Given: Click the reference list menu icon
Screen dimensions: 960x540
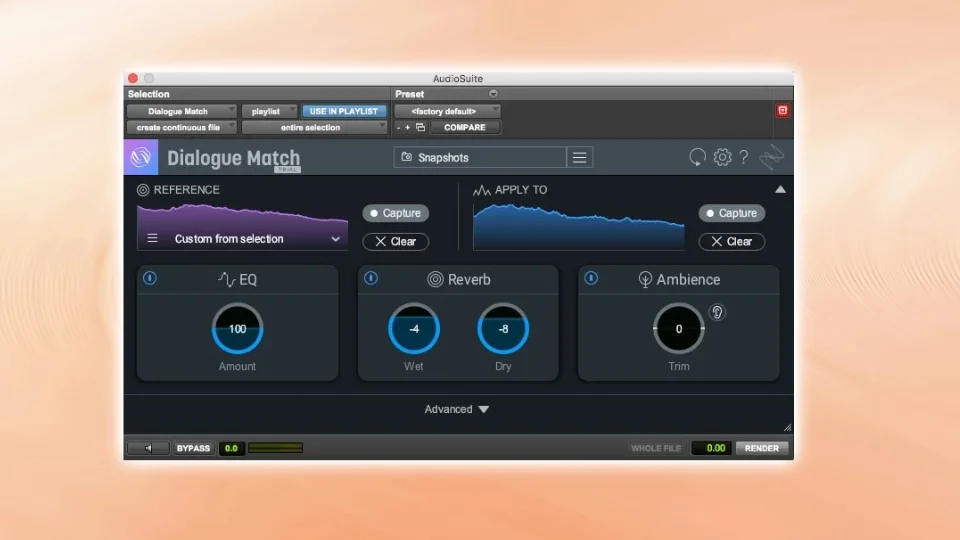Looking at the screenshot, I should (x=152, y=238).
